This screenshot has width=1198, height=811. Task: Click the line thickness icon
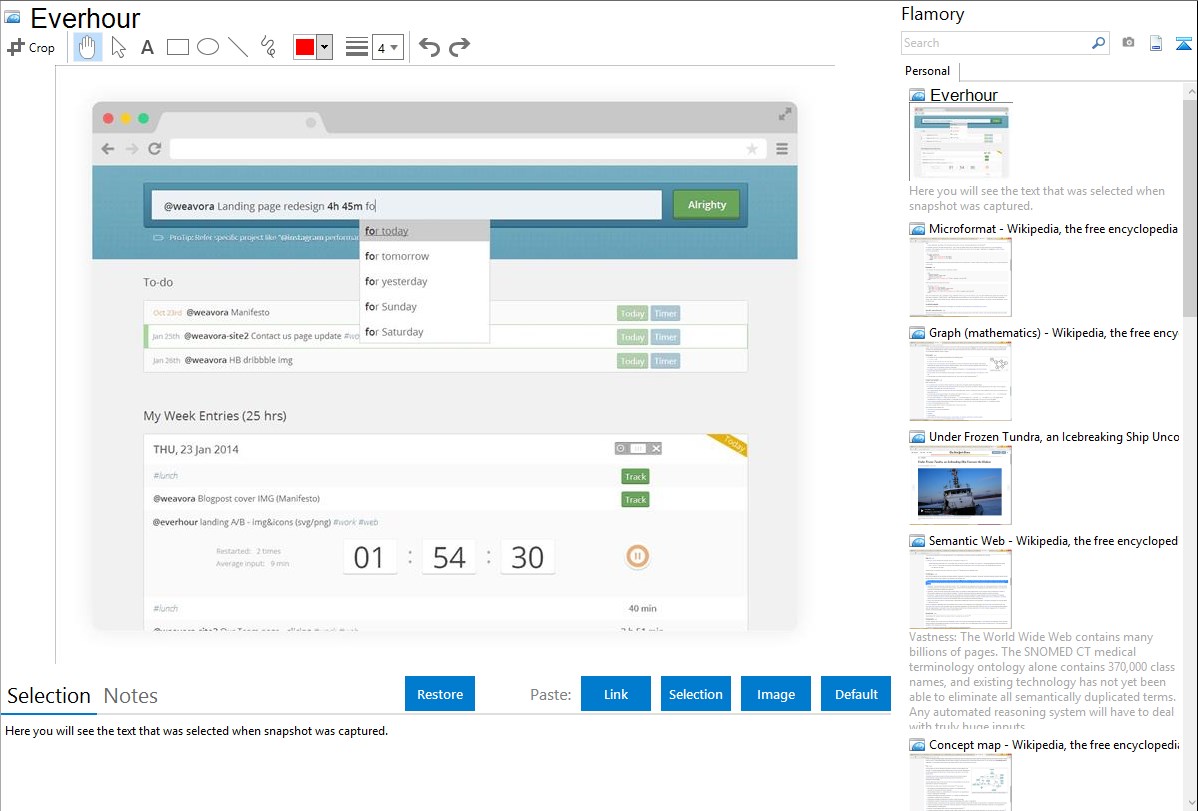[x=357, y=47]
